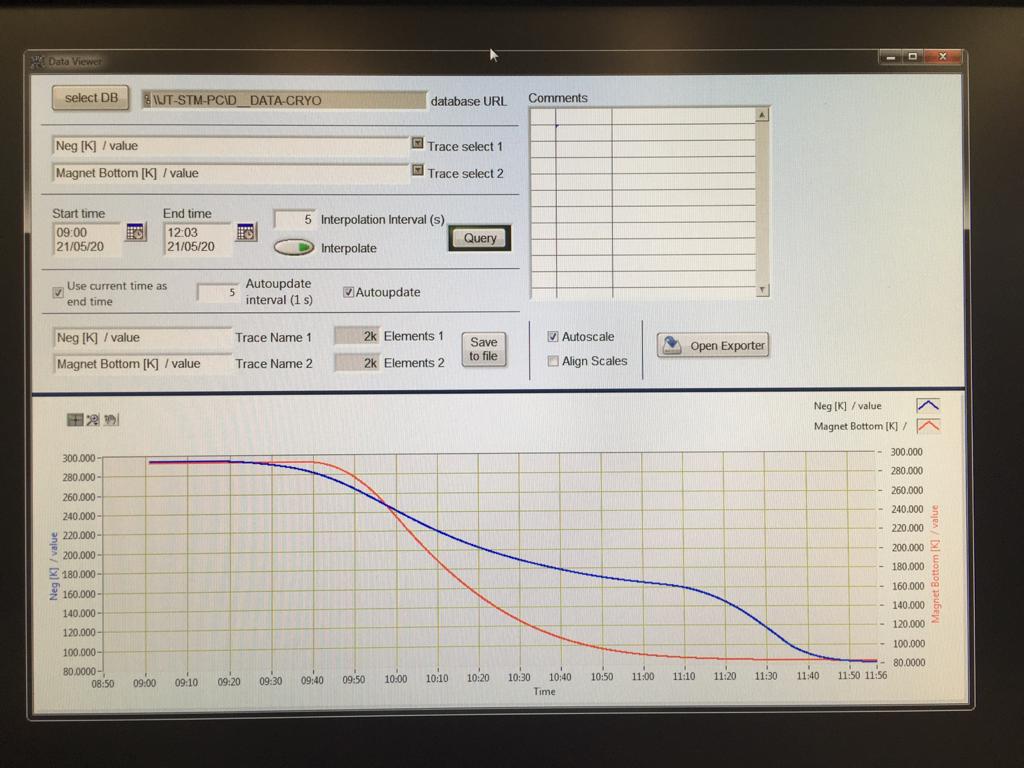Uncheck 'Use current time as end time'
1024x768 pixels.
(58, 293)
